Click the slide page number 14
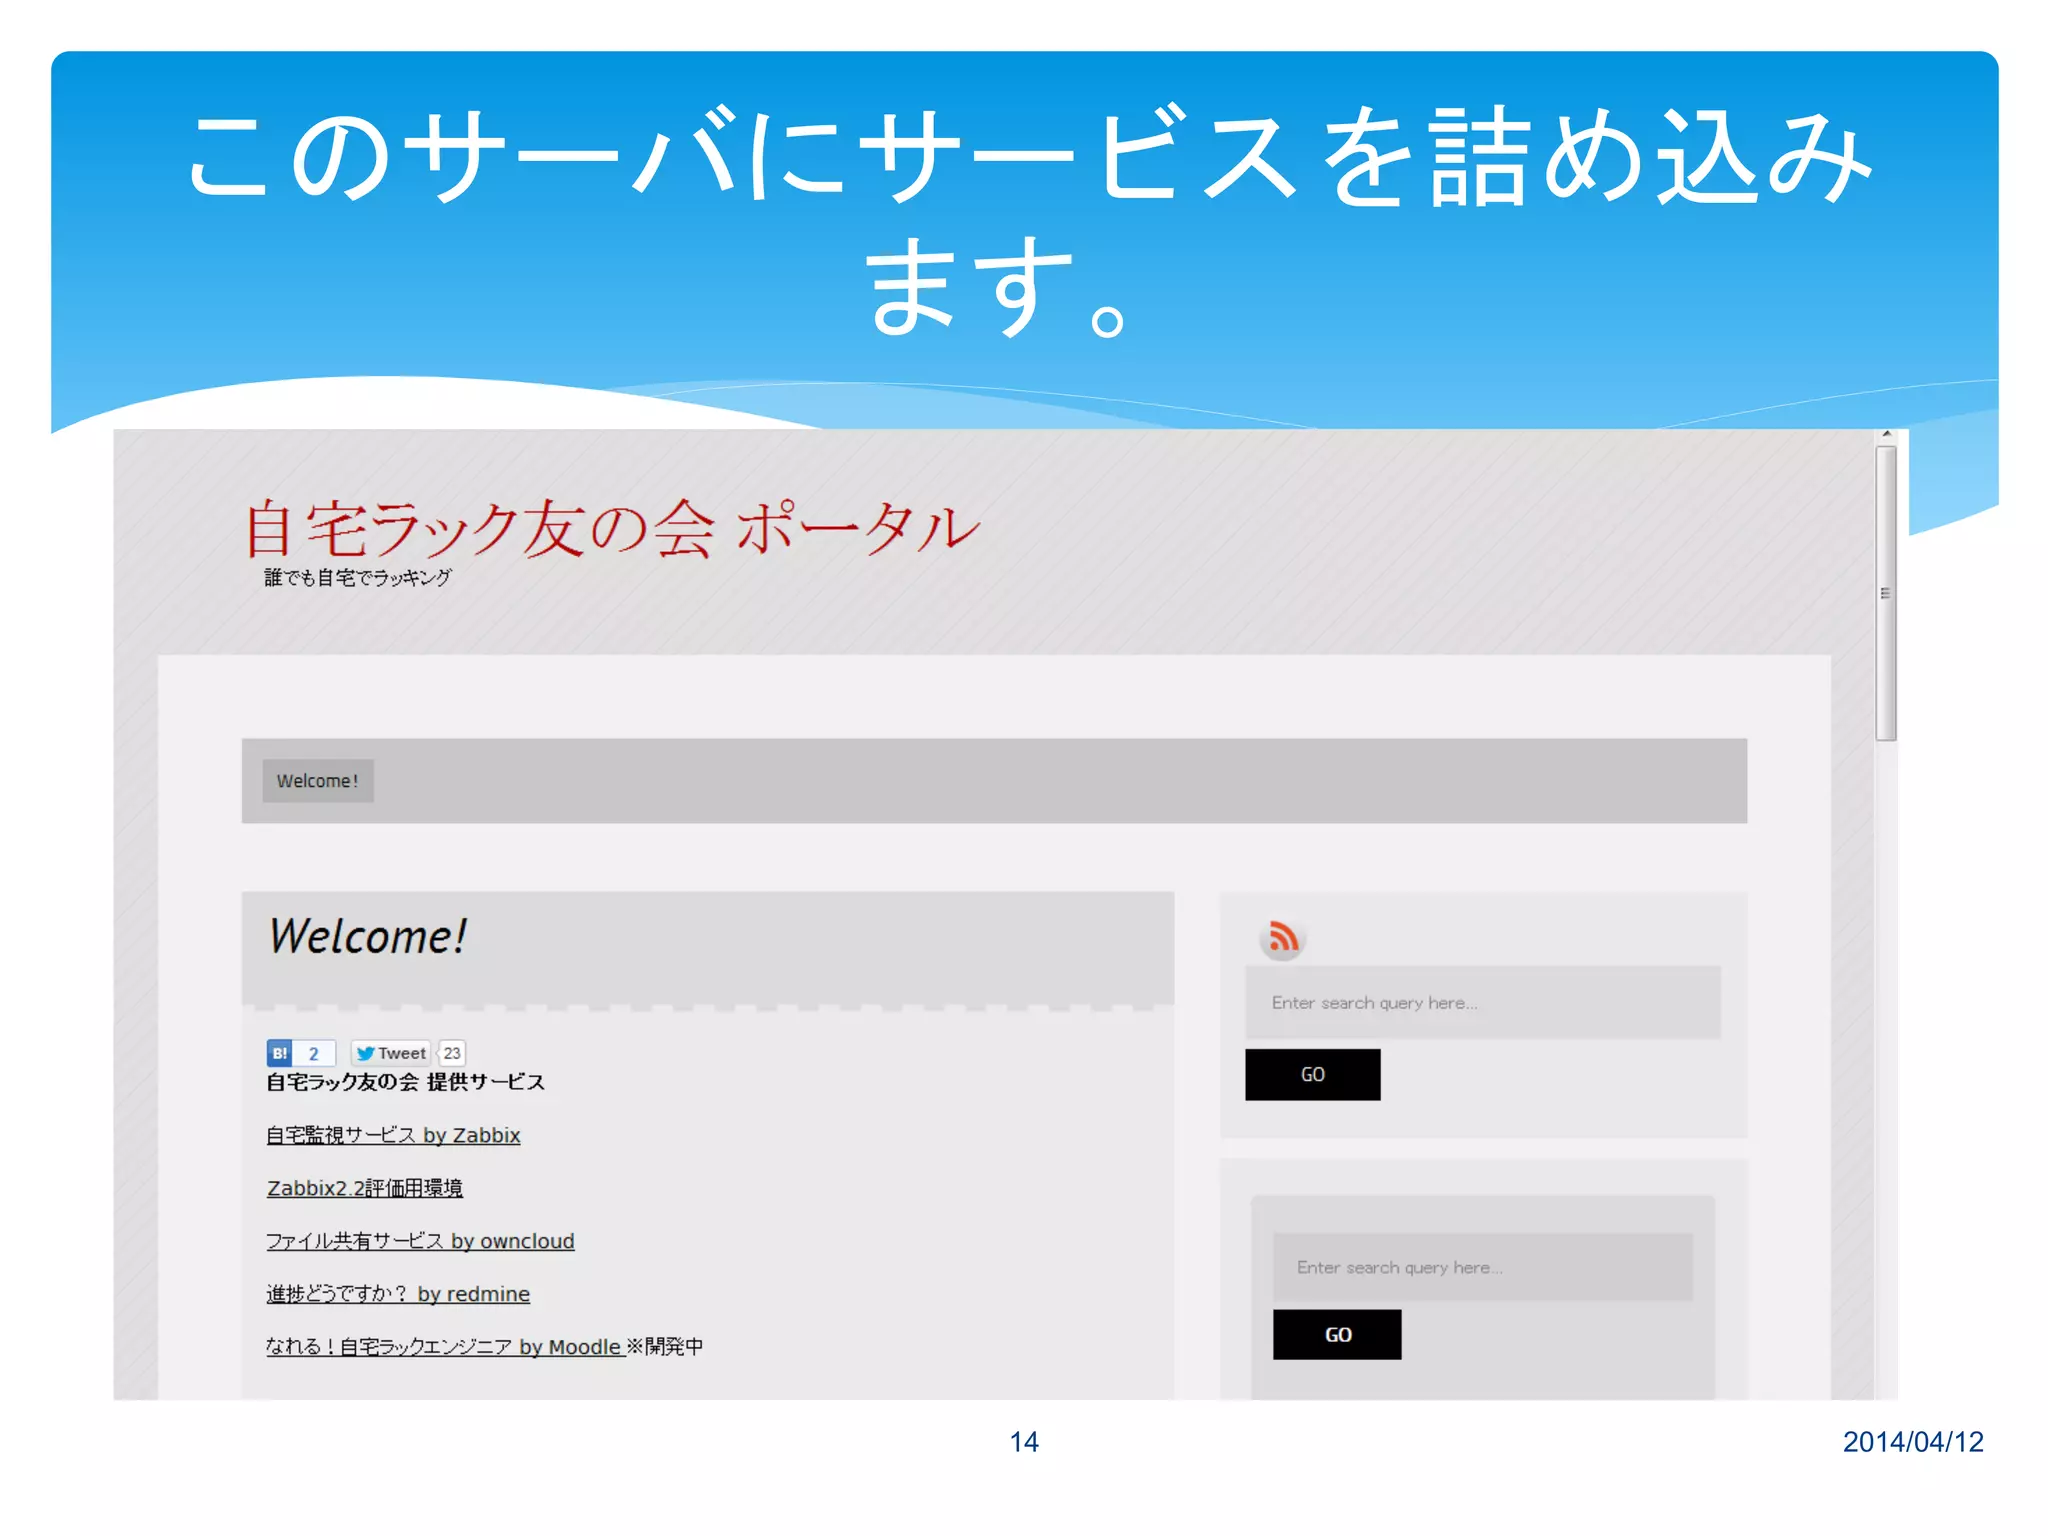2048x1536 pixels. pyautogui.click(x=1024, y=1442)
